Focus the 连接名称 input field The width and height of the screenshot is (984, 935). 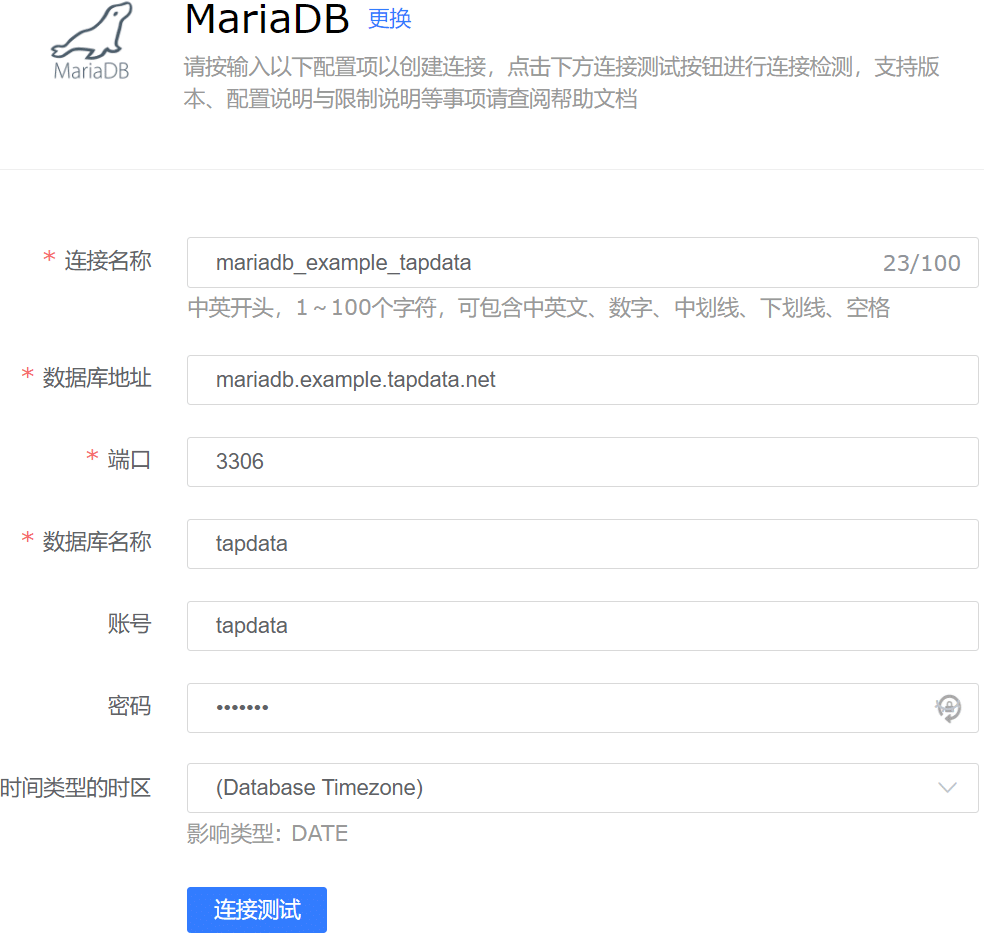[582, 262]
